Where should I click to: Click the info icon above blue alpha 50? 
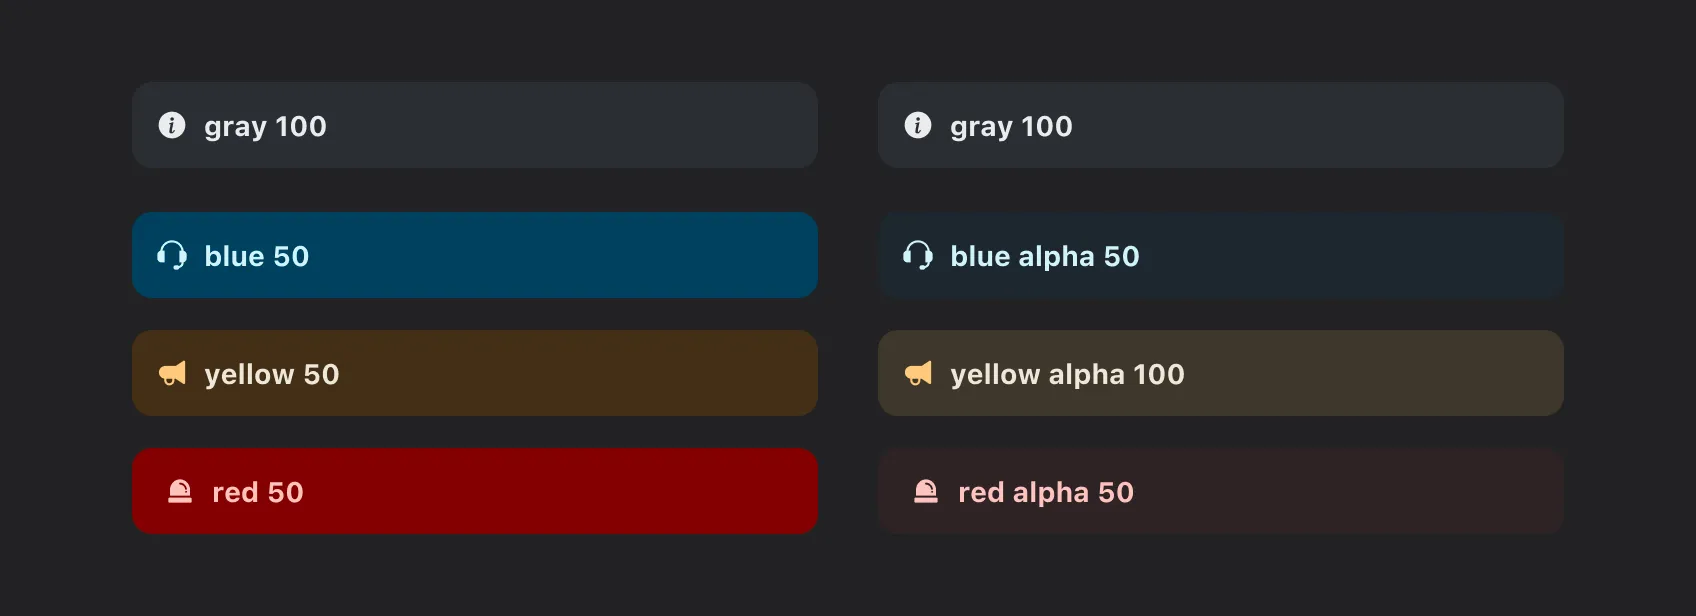(918, 126)
